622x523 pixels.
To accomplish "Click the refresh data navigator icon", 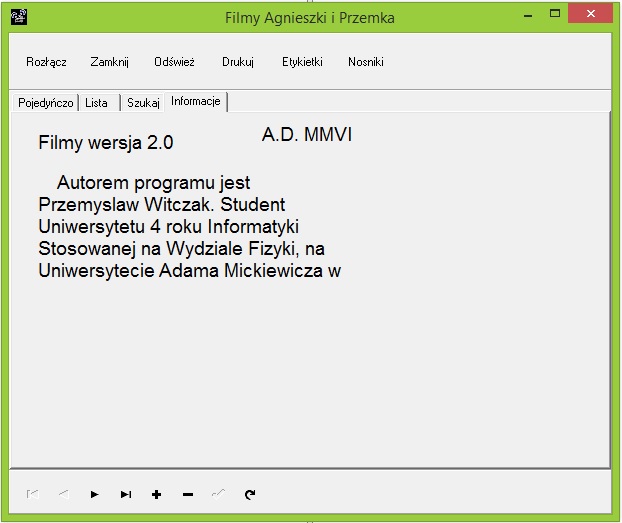I will click(249, 494).
